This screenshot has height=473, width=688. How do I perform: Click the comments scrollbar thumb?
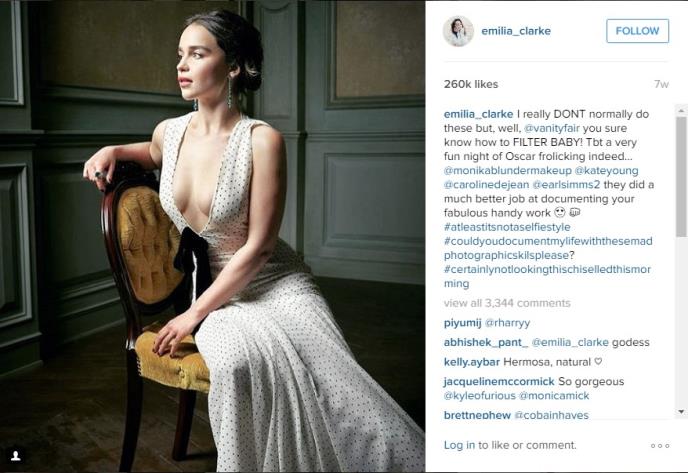(x=681, y=176)
